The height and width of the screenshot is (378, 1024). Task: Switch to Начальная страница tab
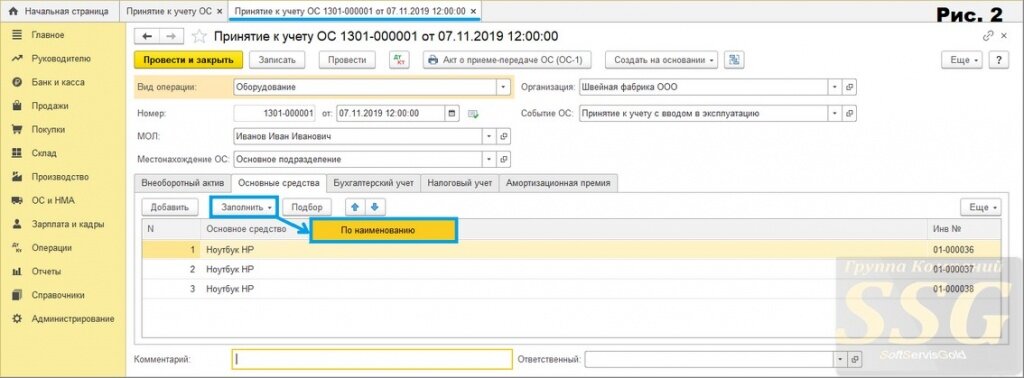59,11
